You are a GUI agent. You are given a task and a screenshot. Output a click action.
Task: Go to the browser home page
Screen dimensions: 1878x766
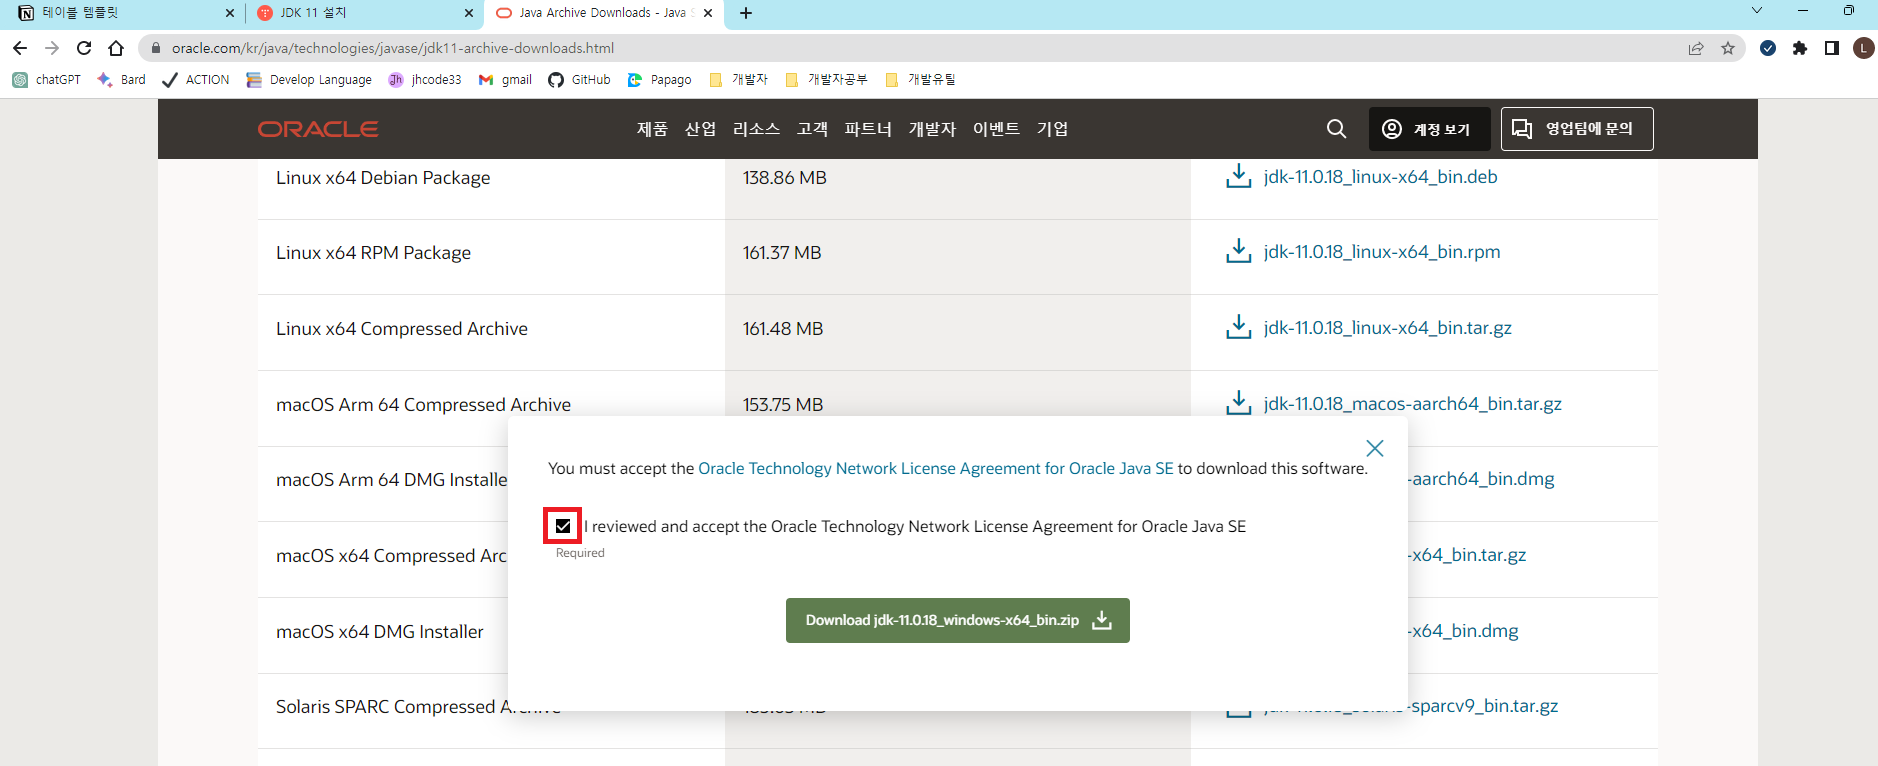pyautogui.click(x=116, y=48)
